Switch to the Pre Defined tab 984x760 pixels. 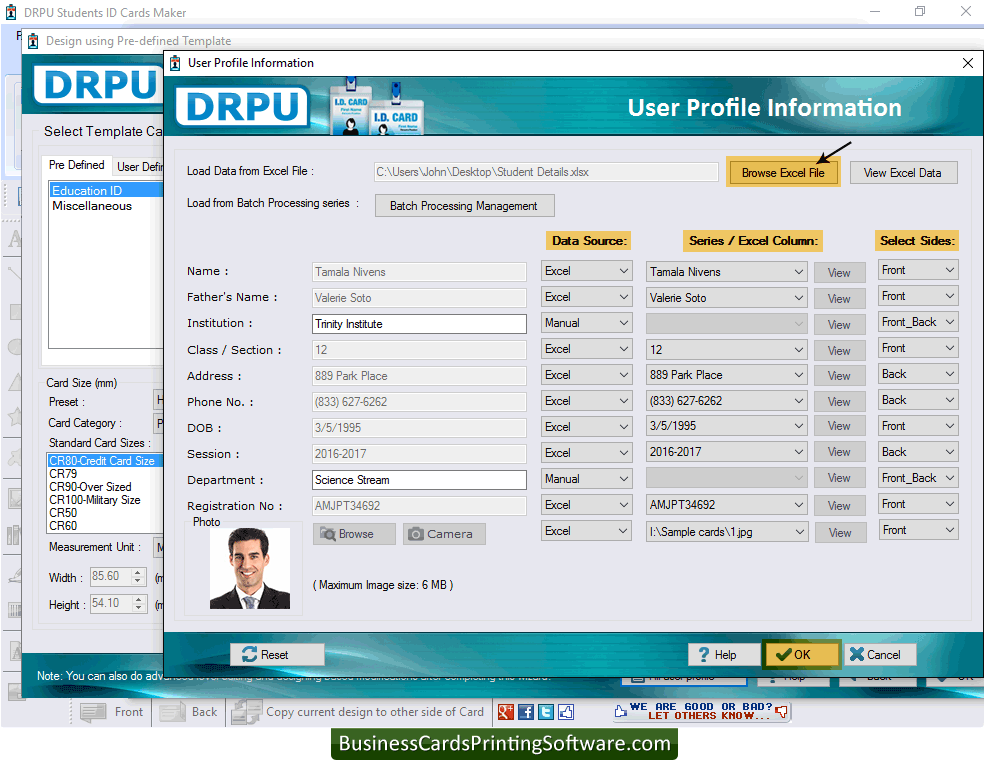click(x=77, y=165)
